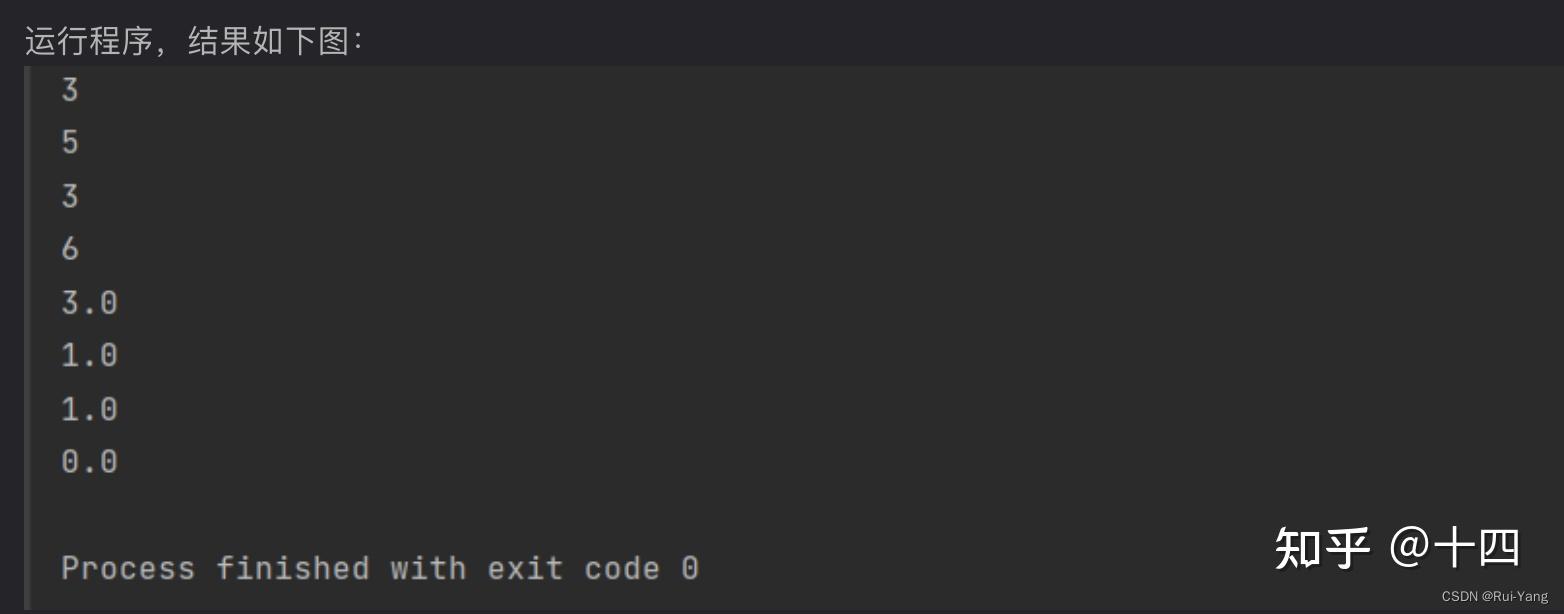Click the word "finished" in the status line

click(292, 568)
